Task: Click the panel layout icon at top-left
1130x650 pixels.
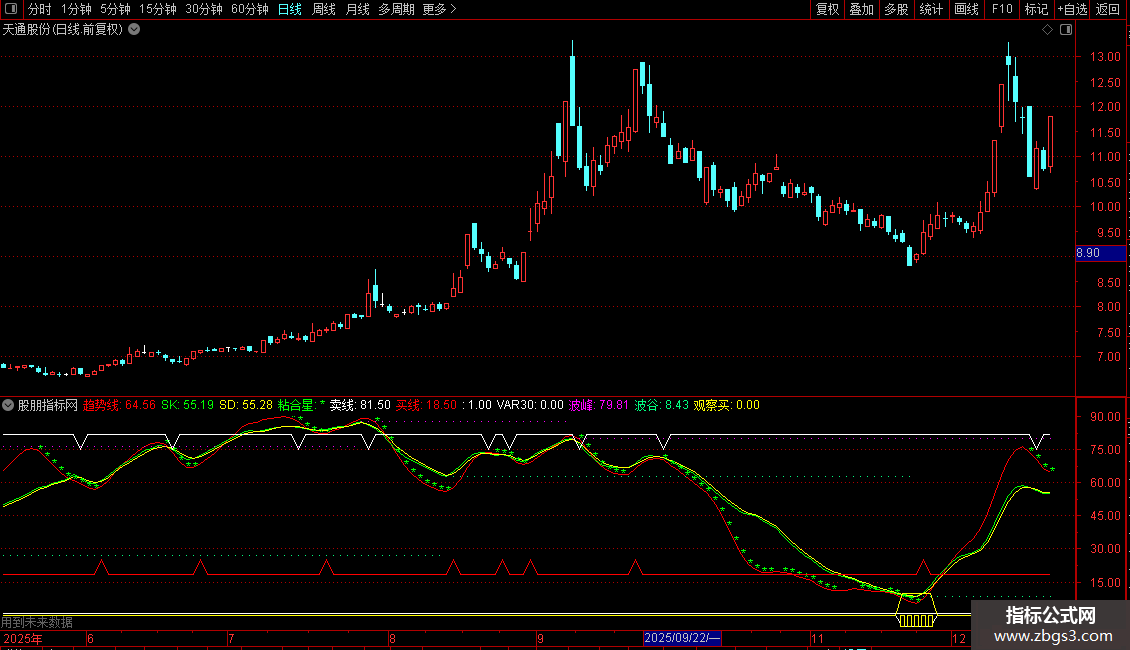Action: click(x=11, y=9)
